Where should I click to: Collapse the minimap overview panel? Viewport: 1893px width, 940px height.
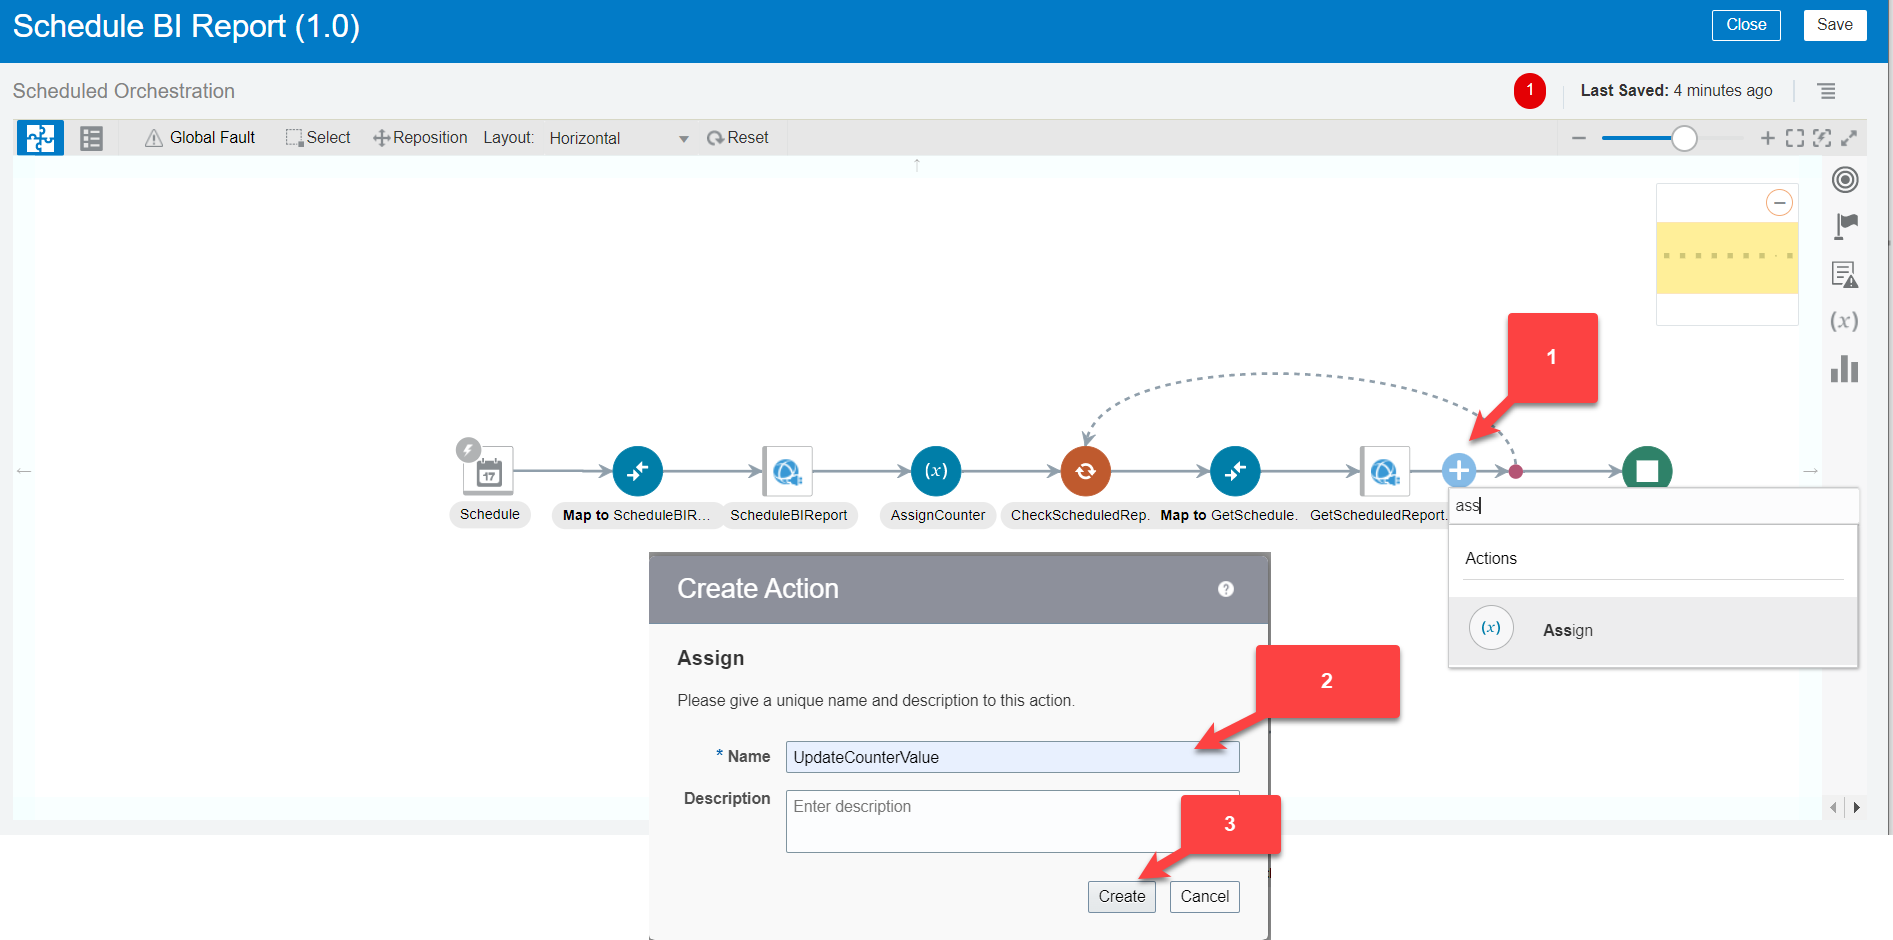click(x=1779, y=203)
